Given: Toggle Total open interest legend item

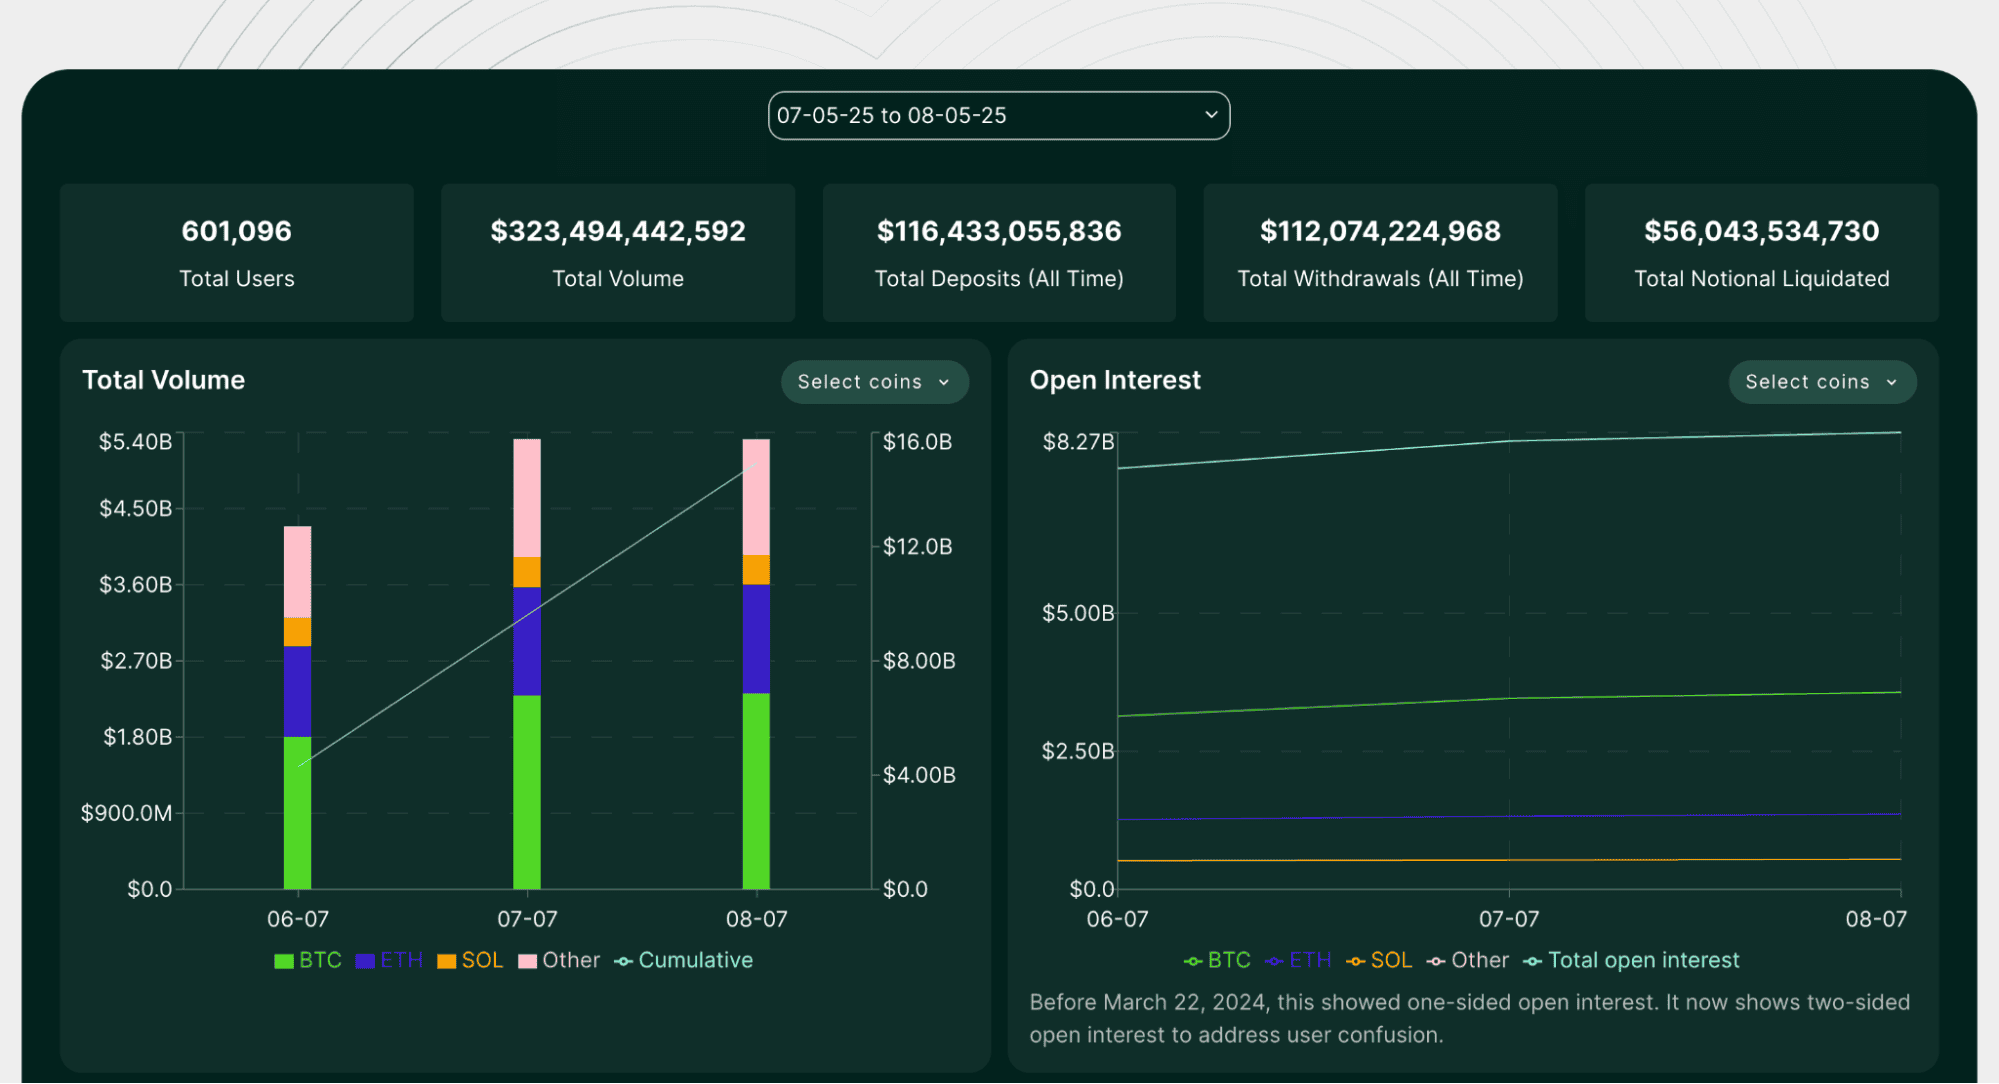Looking at the screenshot, I should [1631, 960].
